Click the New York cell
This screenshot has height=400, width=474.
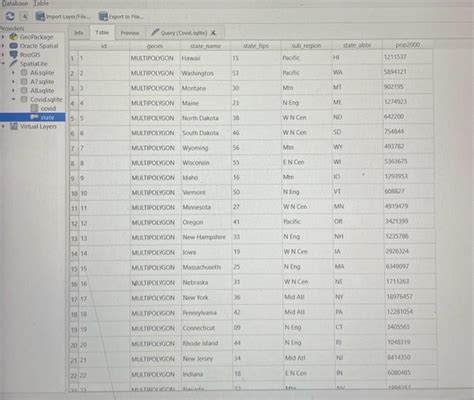click(207, 298)
